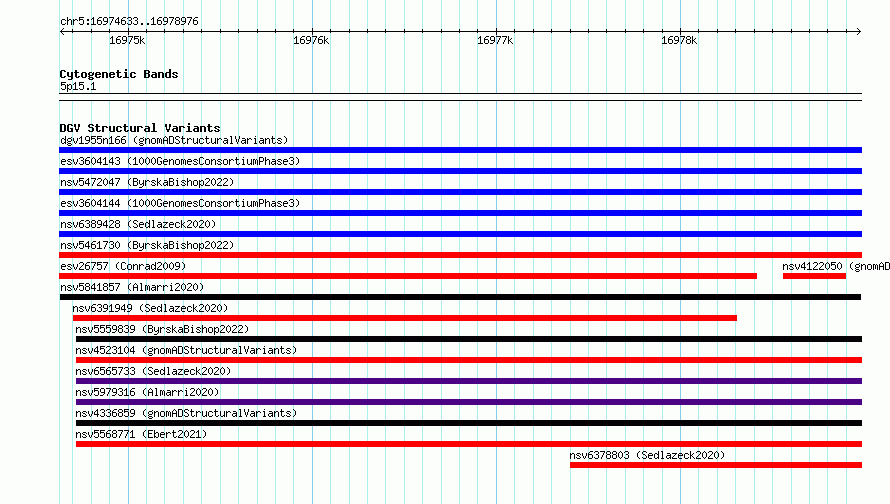Click the right arrow of the ruler
This screenshot has width=890, height=504.
tap(858, 32)
